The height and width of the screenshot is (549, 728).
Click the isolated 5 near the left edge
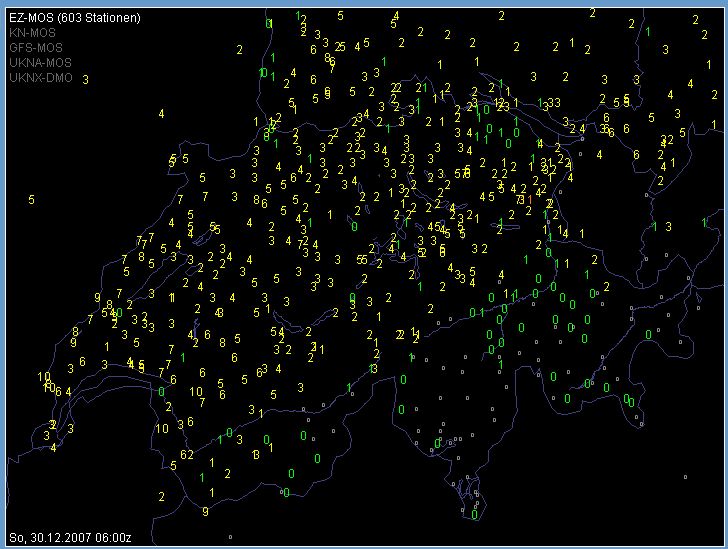point(31,200)
